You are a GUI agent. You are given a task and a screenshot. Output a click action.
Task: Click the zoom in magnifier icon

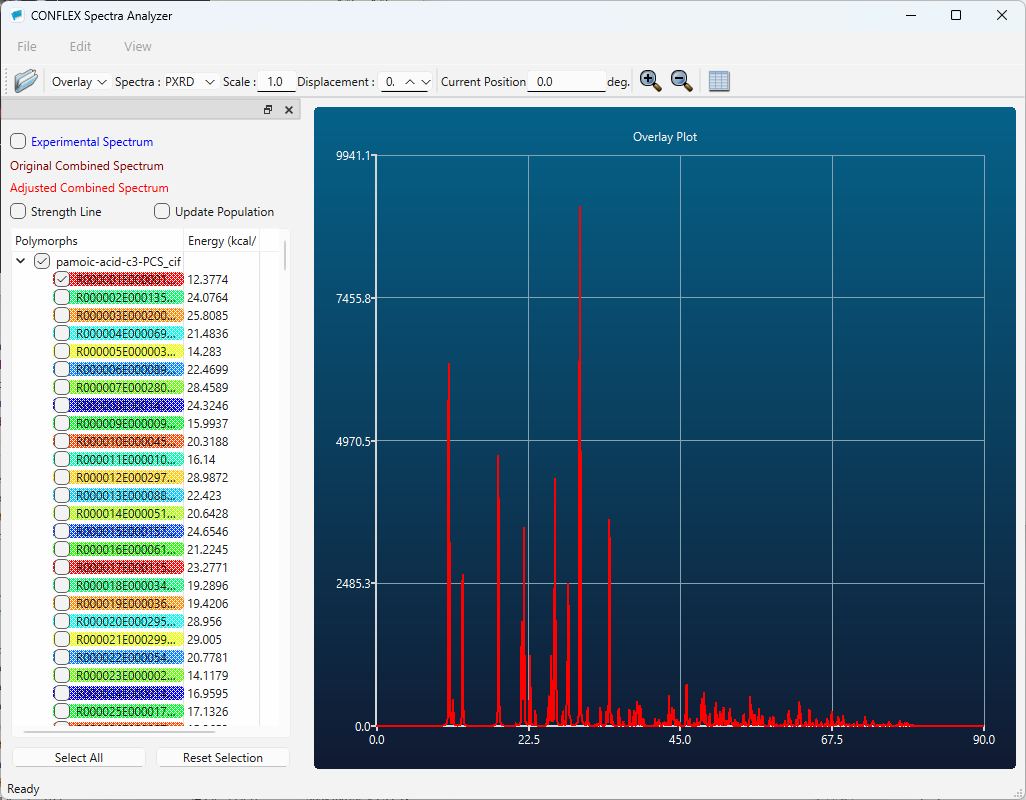pos(650,81)
